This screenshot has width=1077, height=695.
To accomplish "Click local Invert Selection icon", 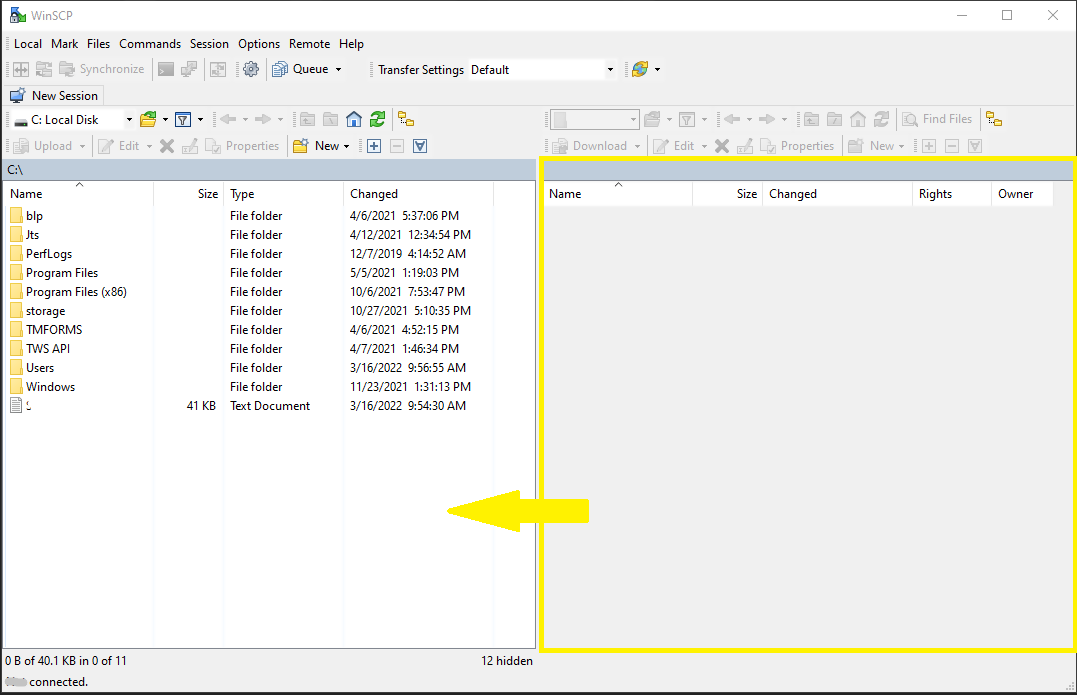I will (x=420, y=146).
